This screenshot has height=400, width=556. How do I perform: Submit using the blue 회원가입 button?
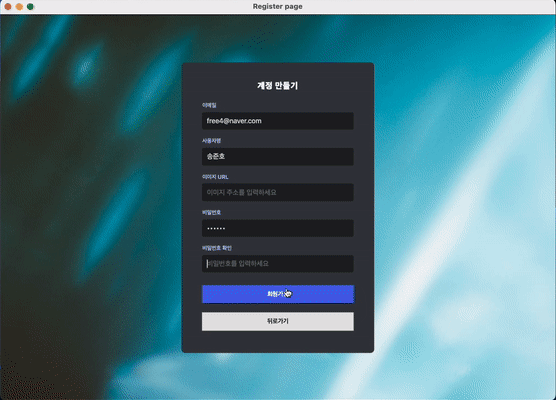[x=278, y=294]
